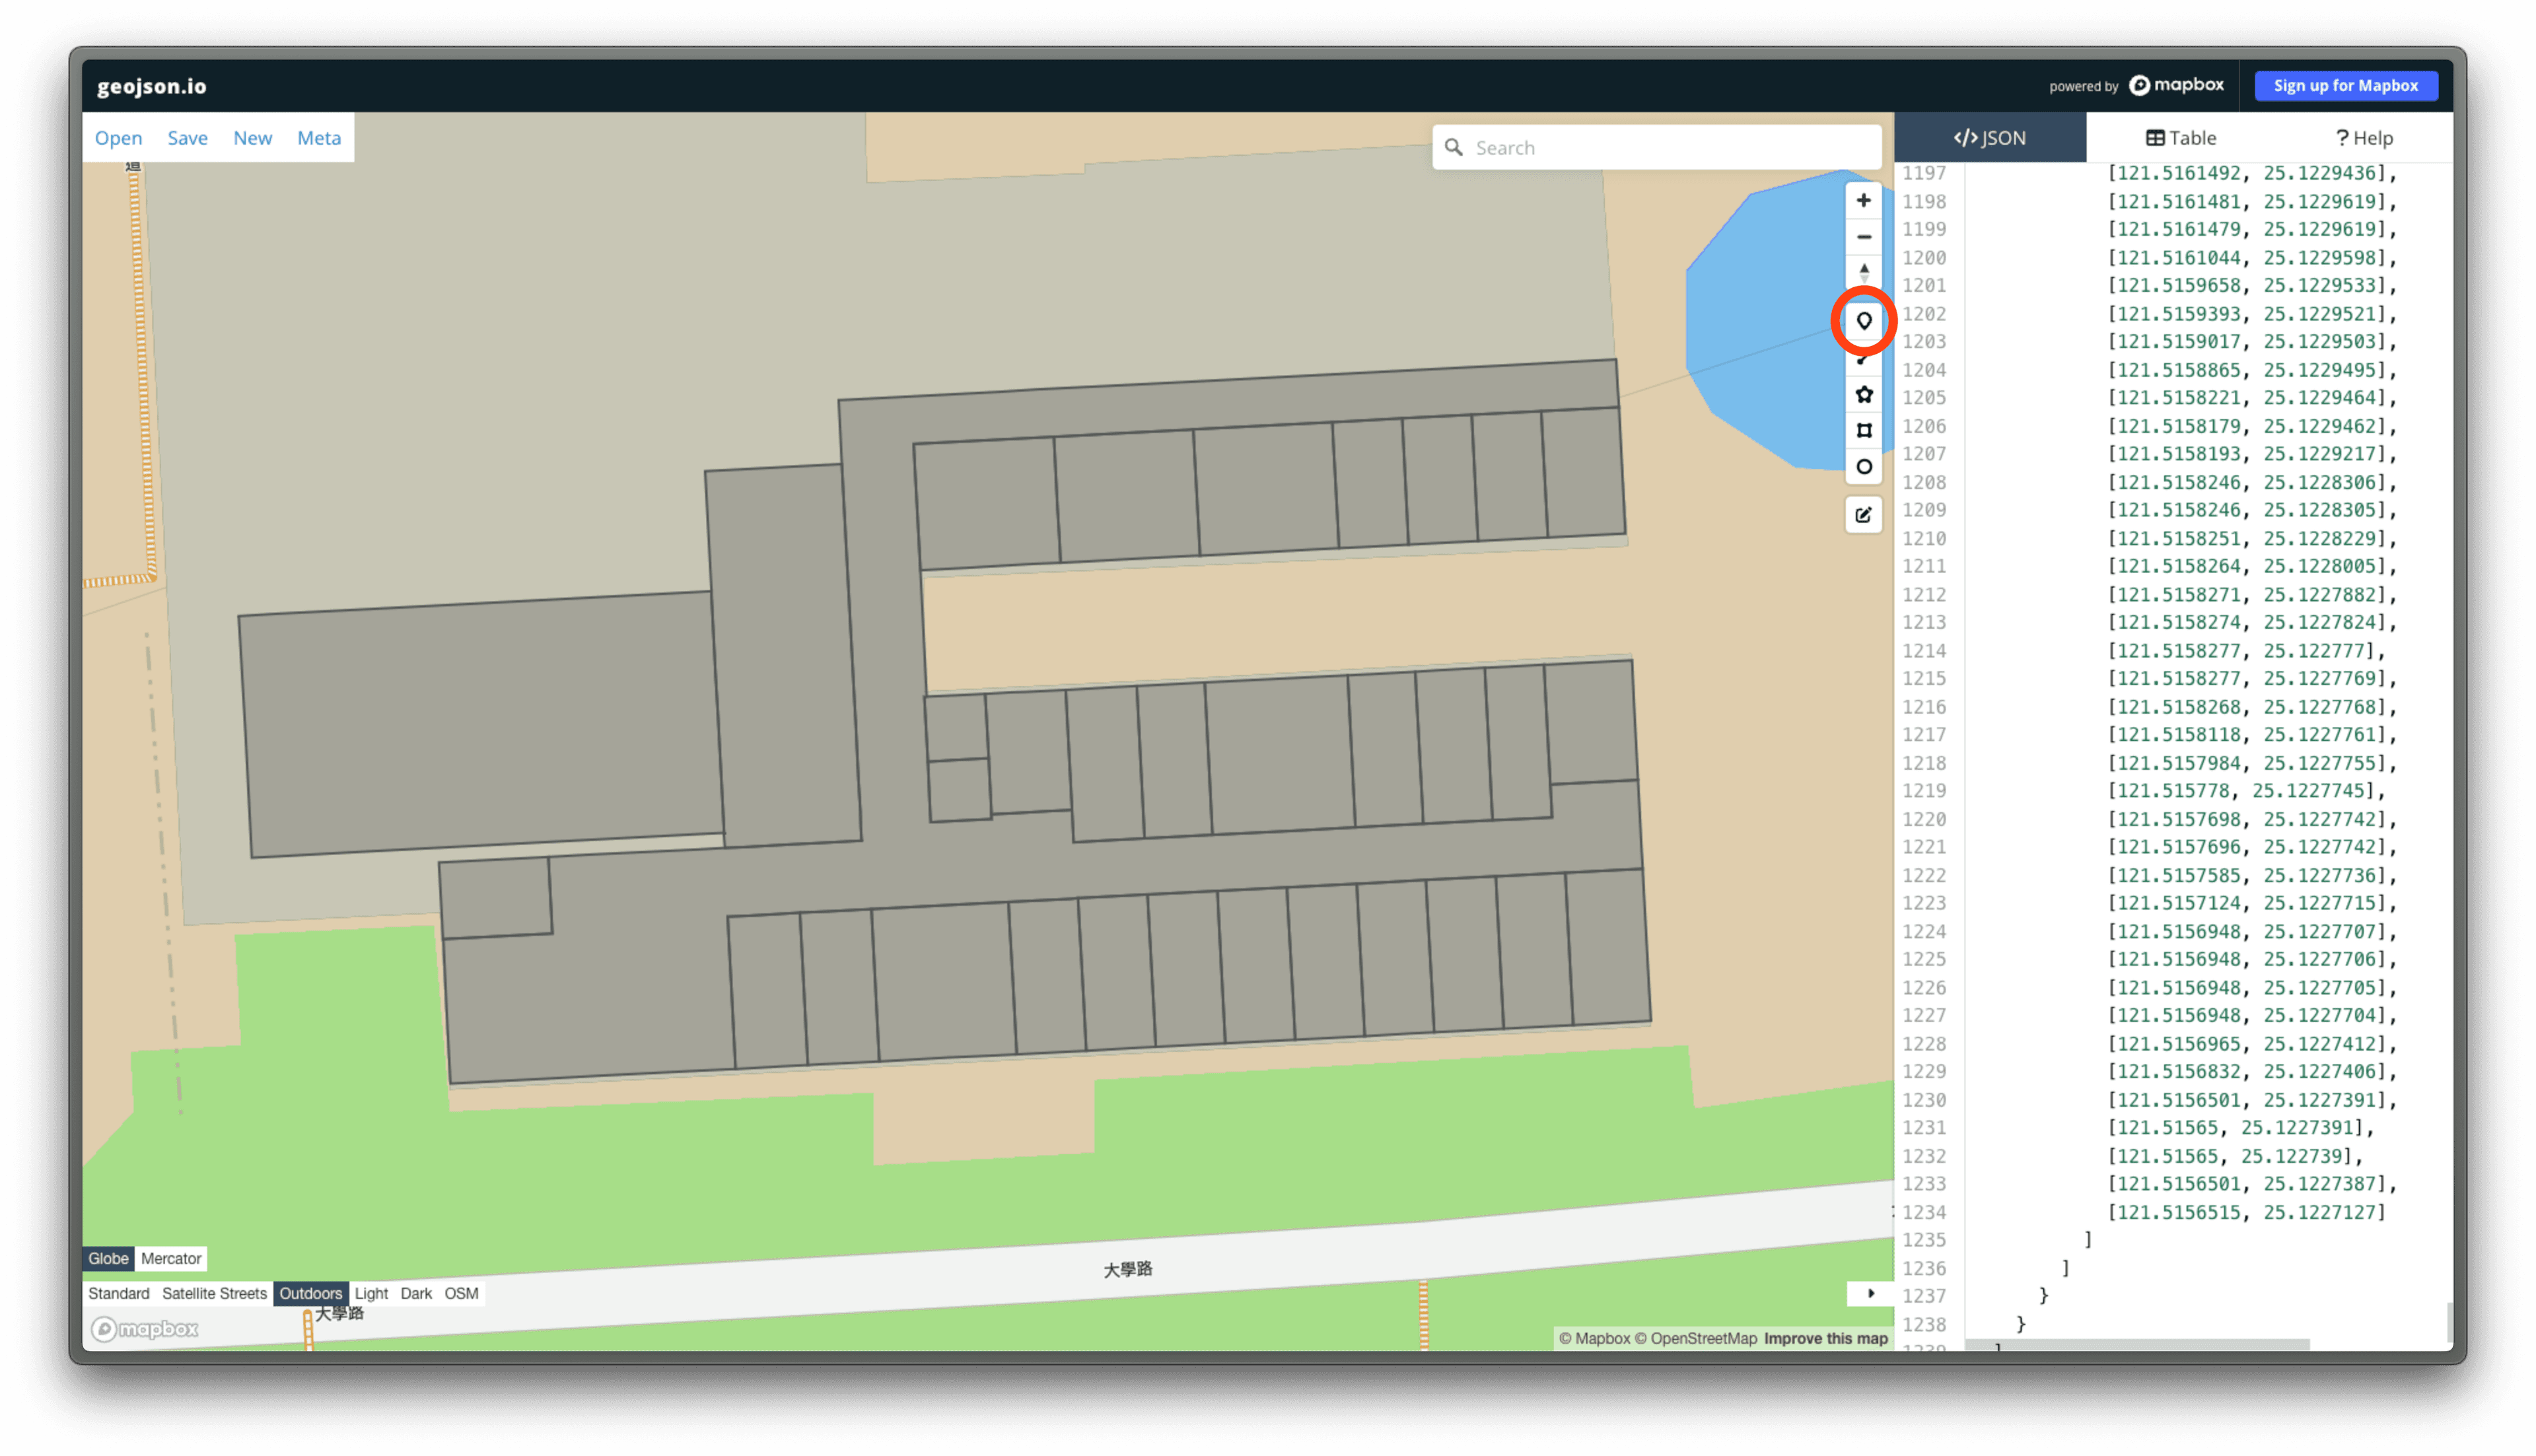Reset bearing with the compass icon

point(1863,272)
